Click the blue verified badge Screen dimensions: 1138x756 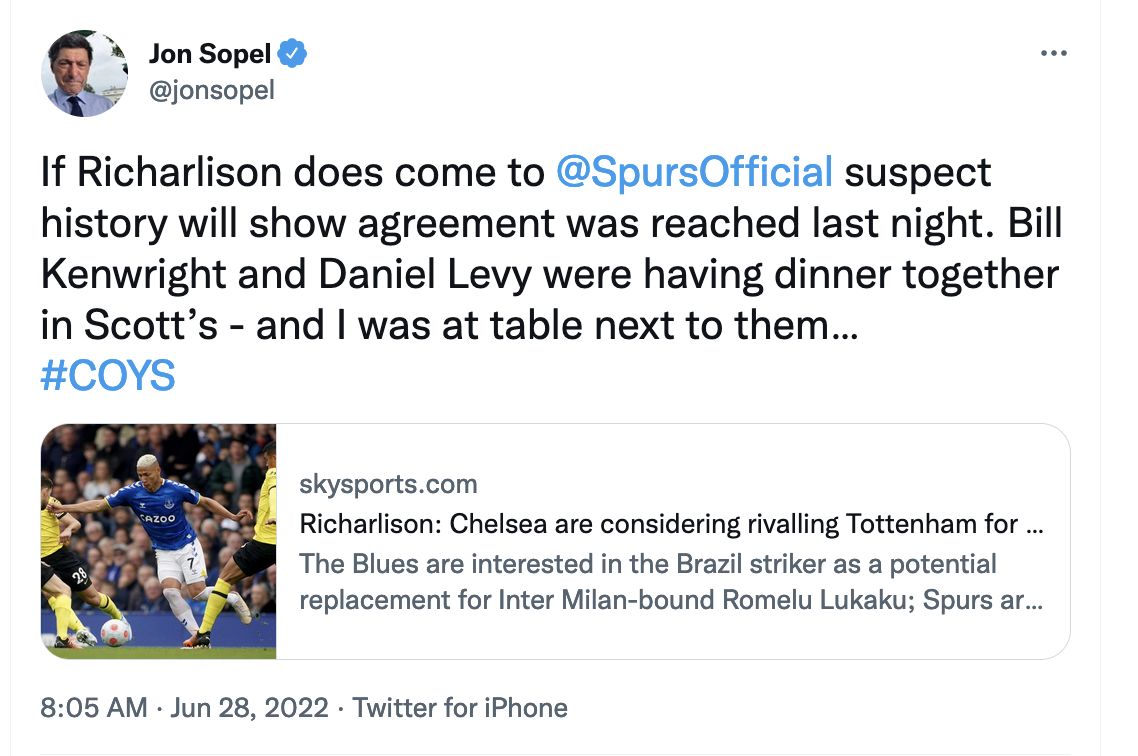(x=292, y=54)
